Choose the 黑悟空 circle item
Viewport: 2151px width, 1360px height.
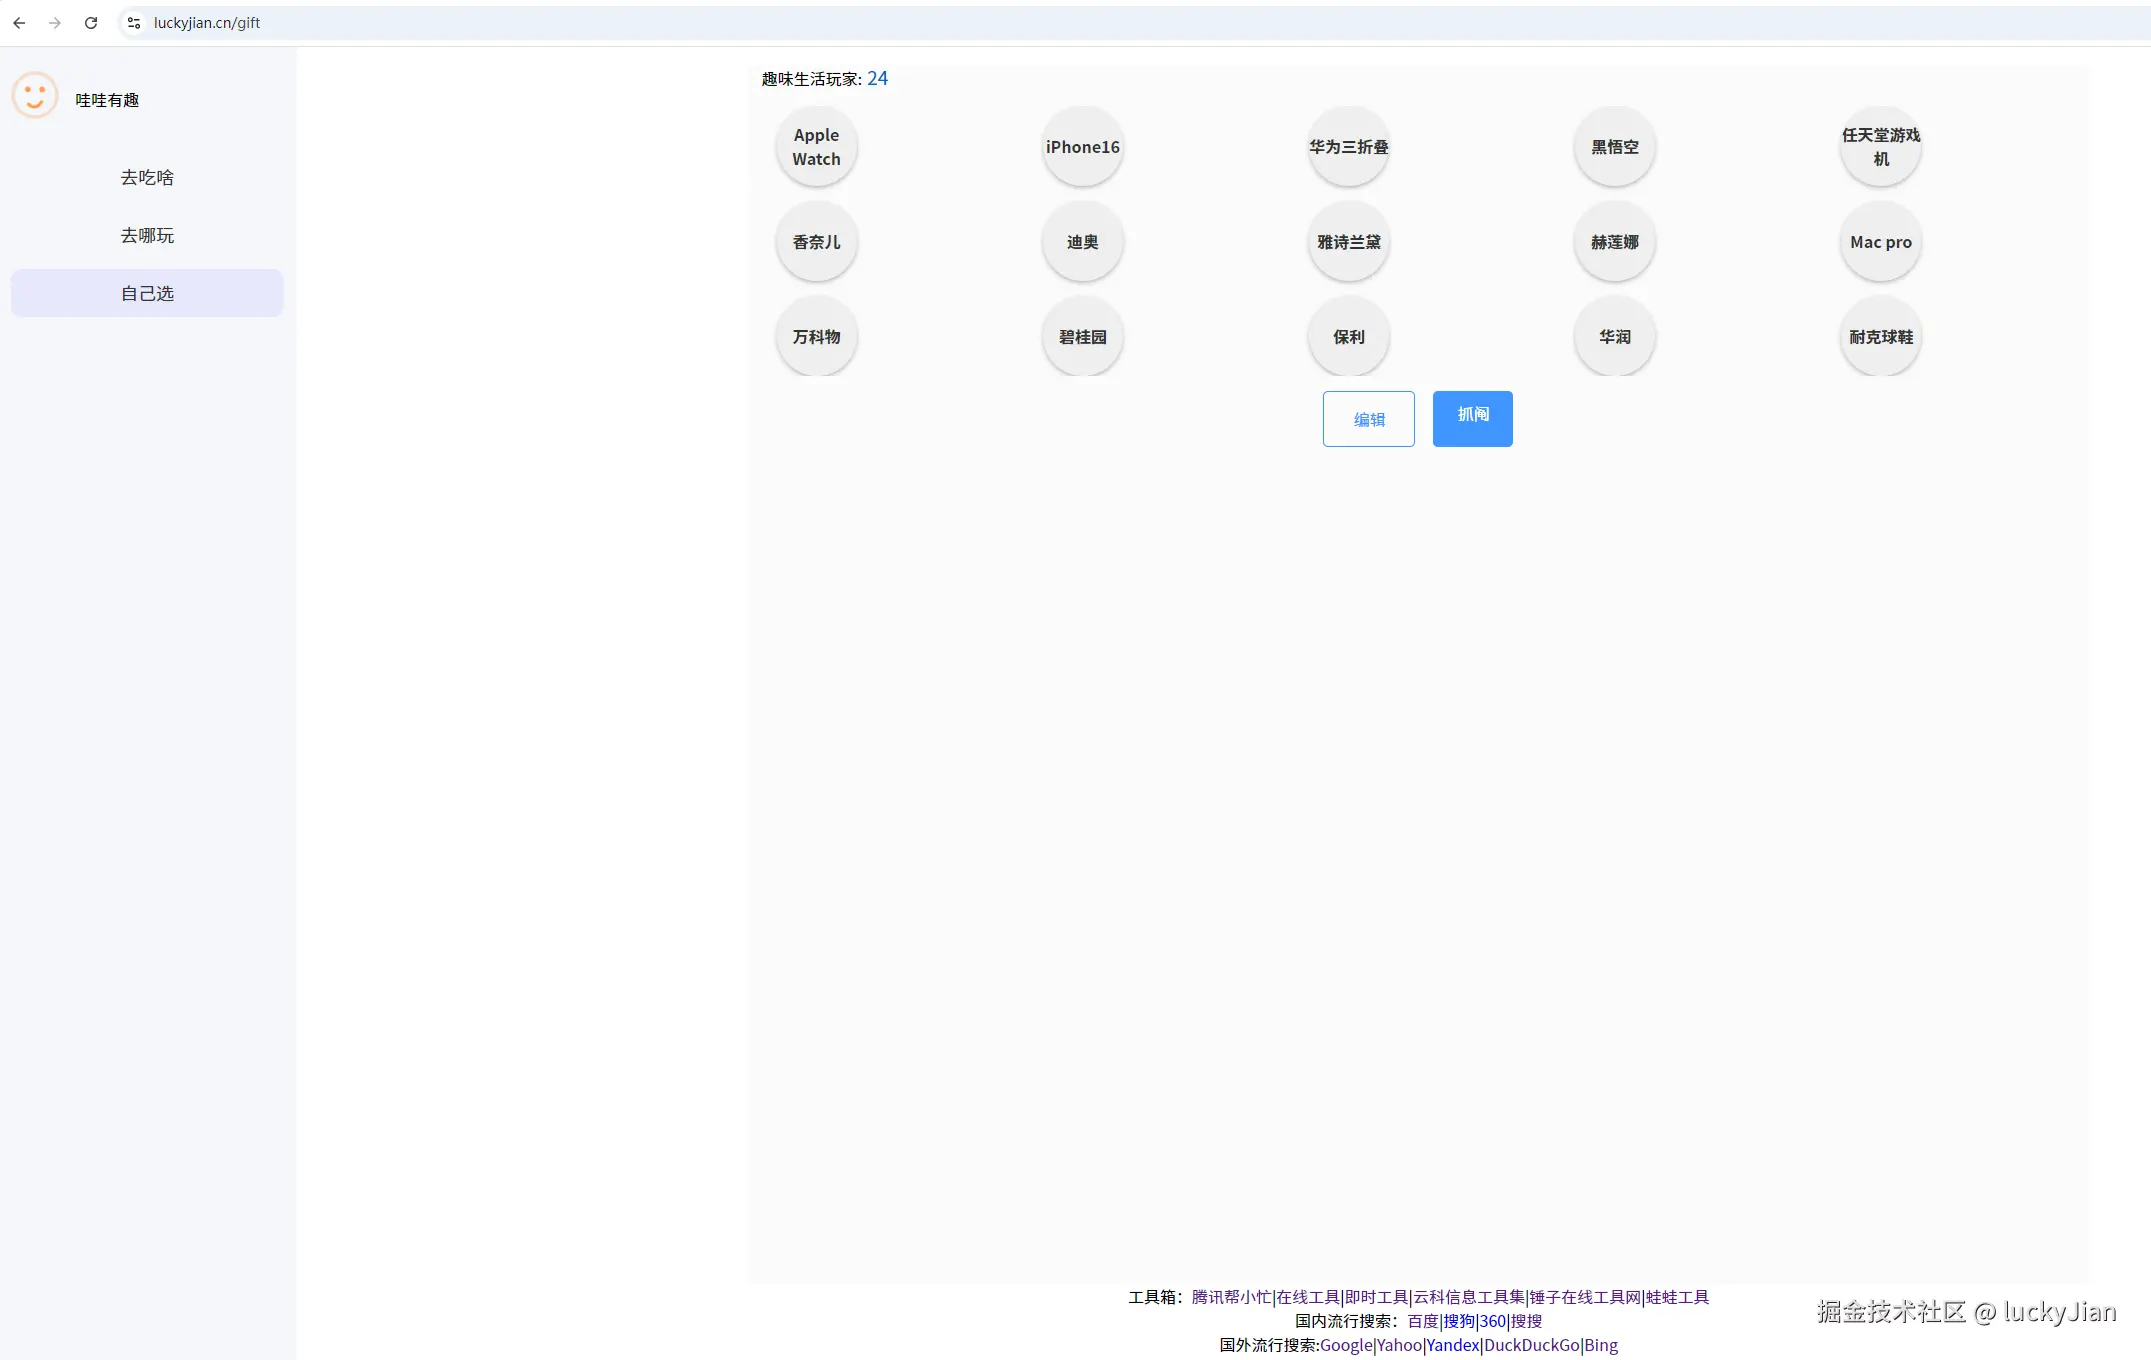[x=1614, y=147]
